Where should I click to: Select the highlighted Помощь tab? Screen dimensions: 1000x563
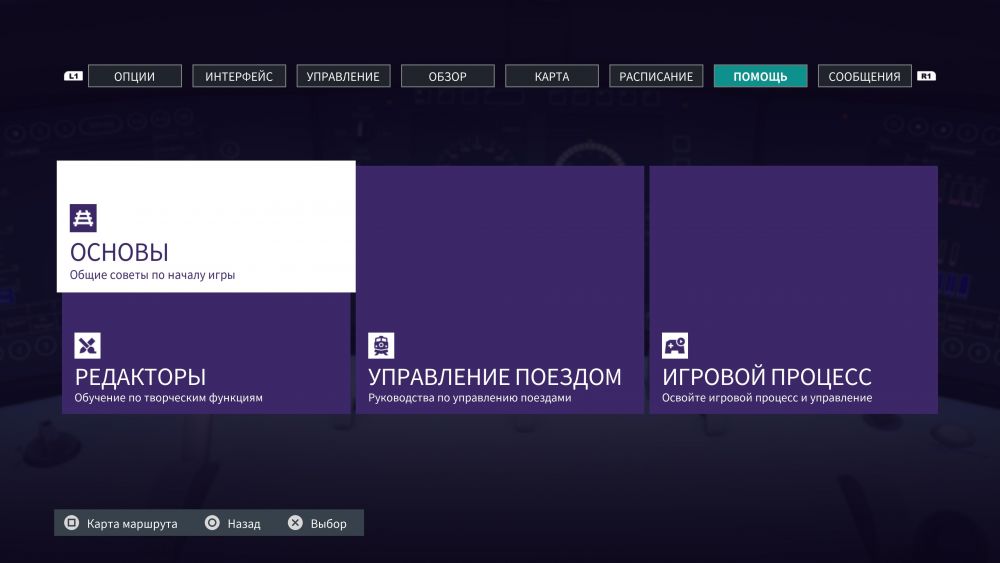click(x=760, y=76)
